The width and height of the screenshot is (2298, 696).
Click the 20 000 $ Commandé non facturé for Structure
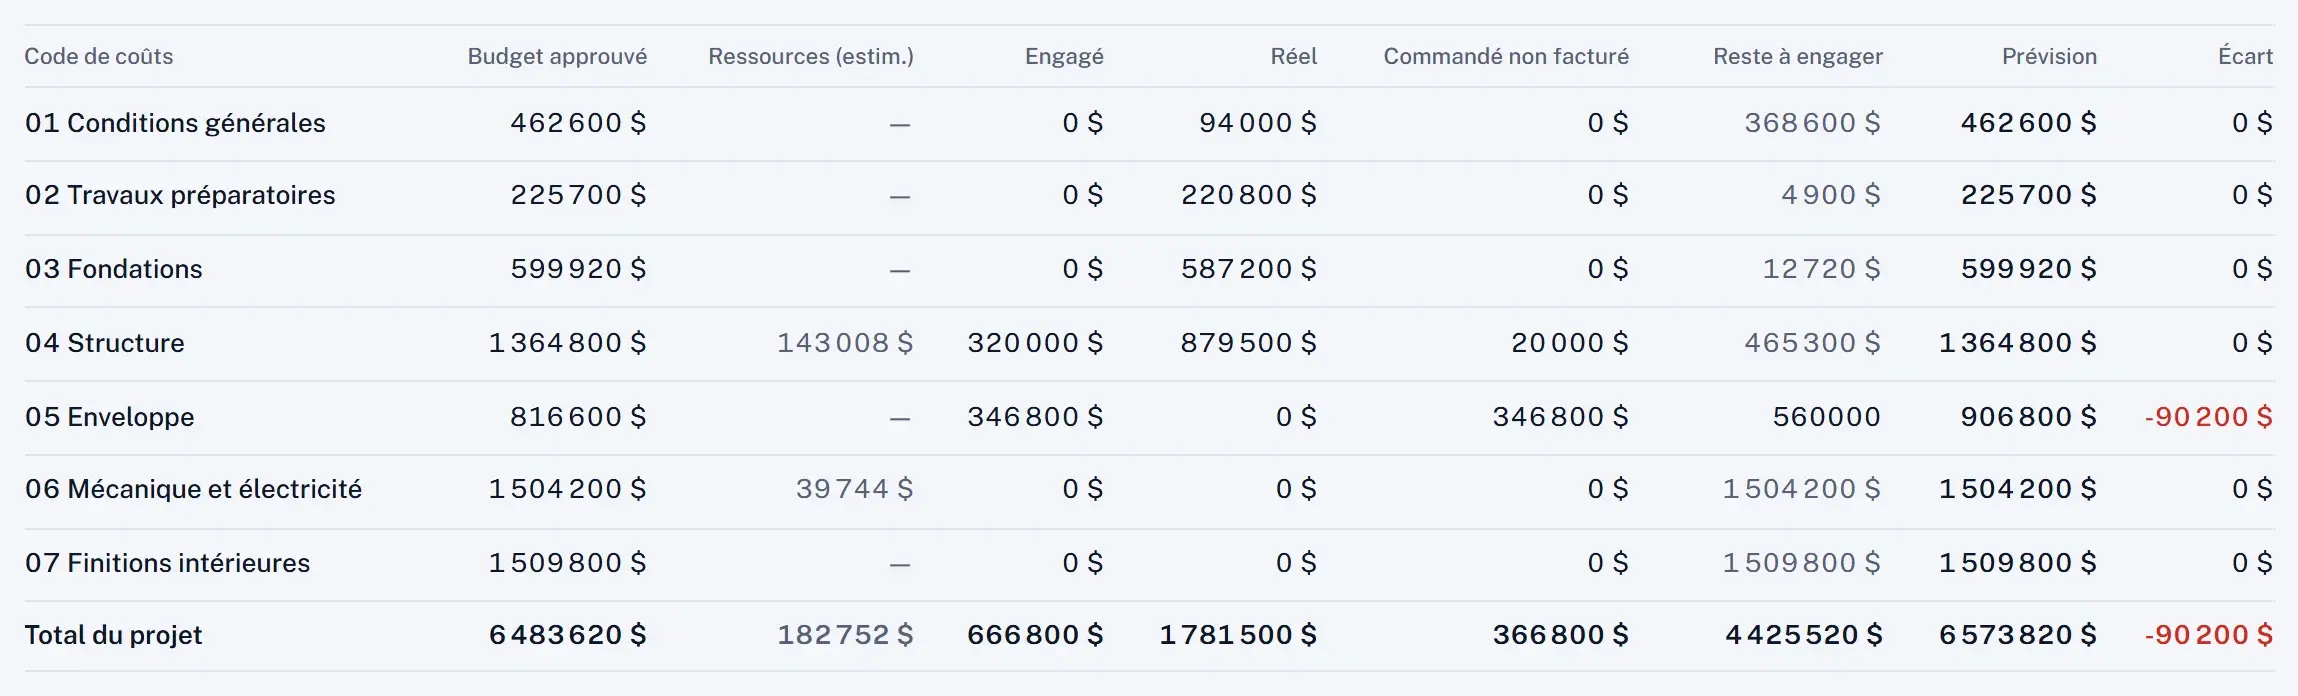click(1570, 343)
